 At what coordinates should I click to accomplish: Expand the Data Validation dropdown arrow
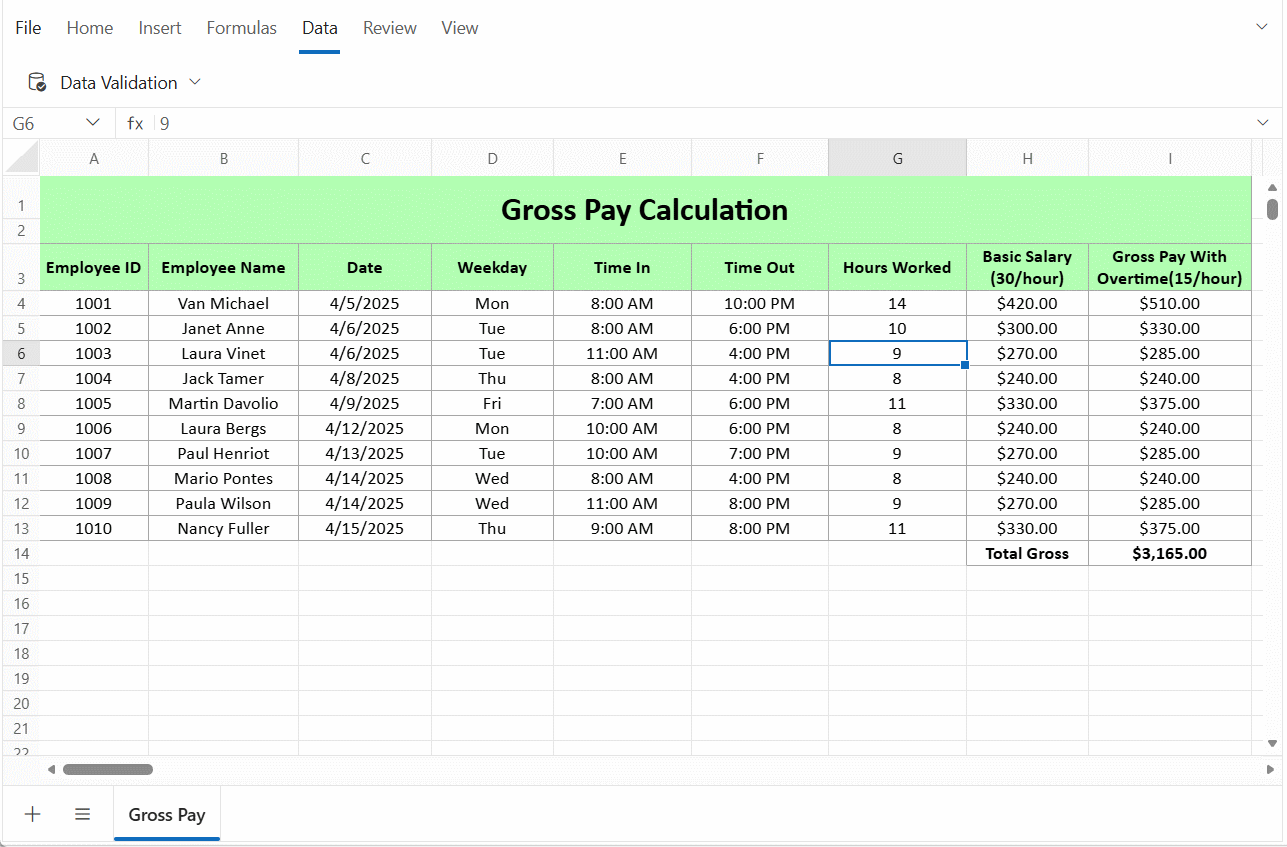(195, 82)
